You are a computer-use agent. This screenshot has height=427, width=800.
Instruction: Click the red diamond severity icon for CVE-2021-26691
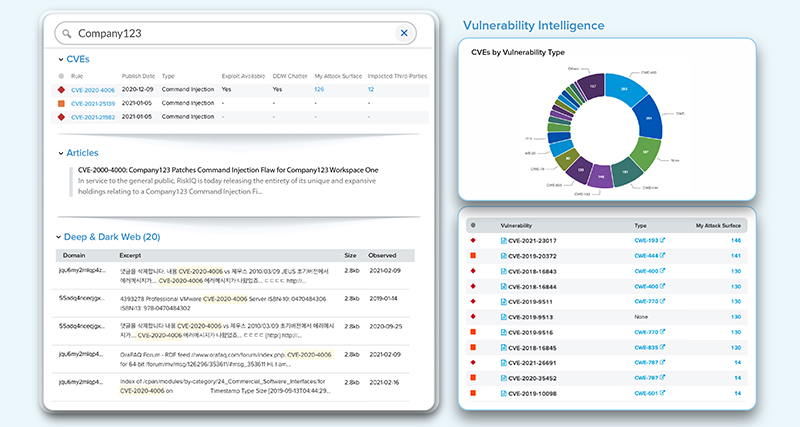[x=473, y=363]
